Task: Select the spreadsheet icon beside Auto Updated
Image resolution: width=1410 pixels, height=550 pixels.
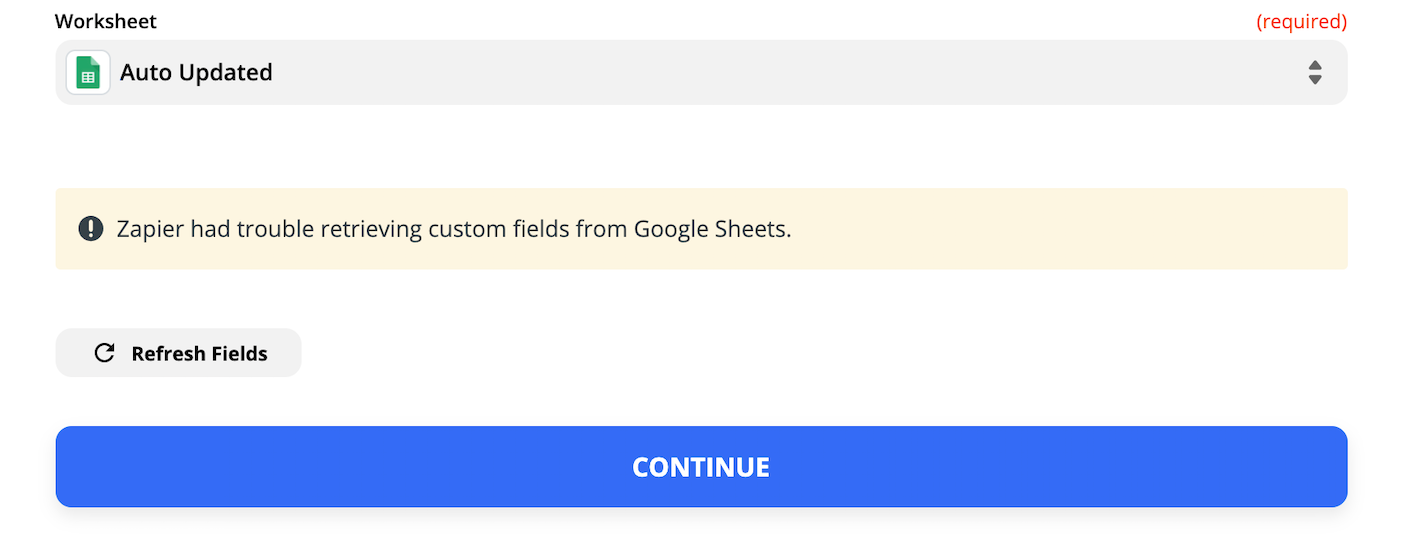Action: (x=88, y=73)
